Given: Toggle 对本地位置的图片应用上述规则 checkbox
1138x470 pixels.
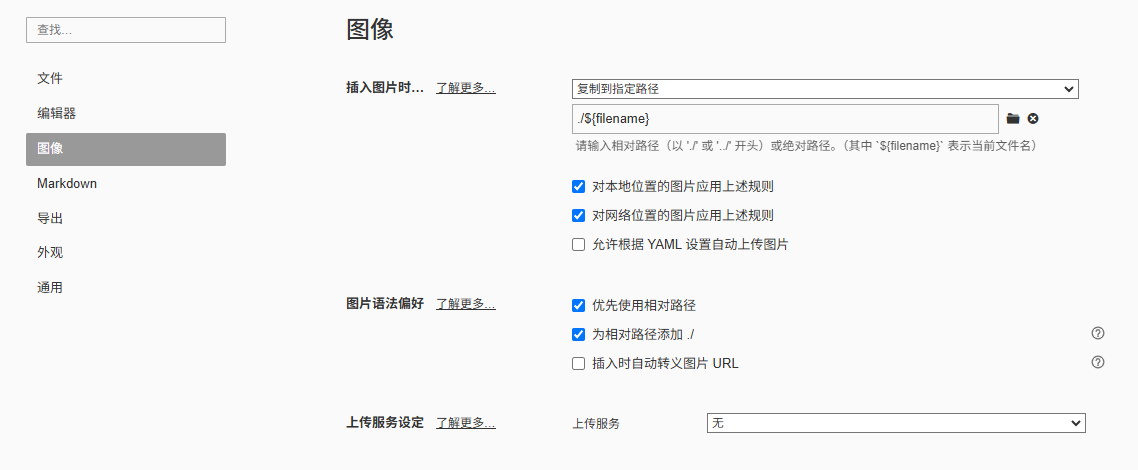Looking at the screenshot, I should [x=578, y=186].
